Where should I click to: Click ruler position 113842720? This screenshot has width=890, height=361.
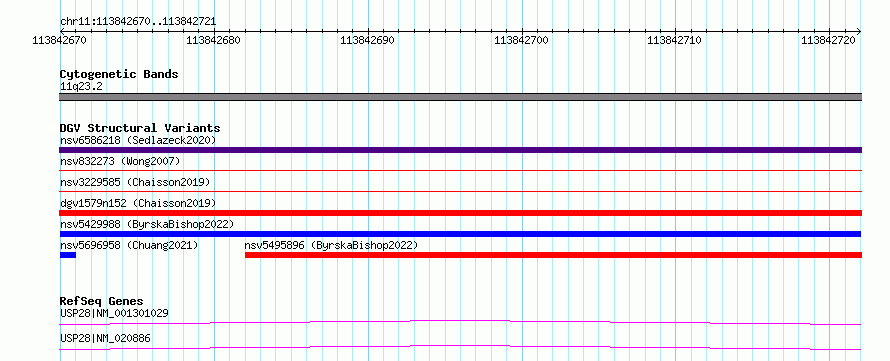tap(829, 40)
